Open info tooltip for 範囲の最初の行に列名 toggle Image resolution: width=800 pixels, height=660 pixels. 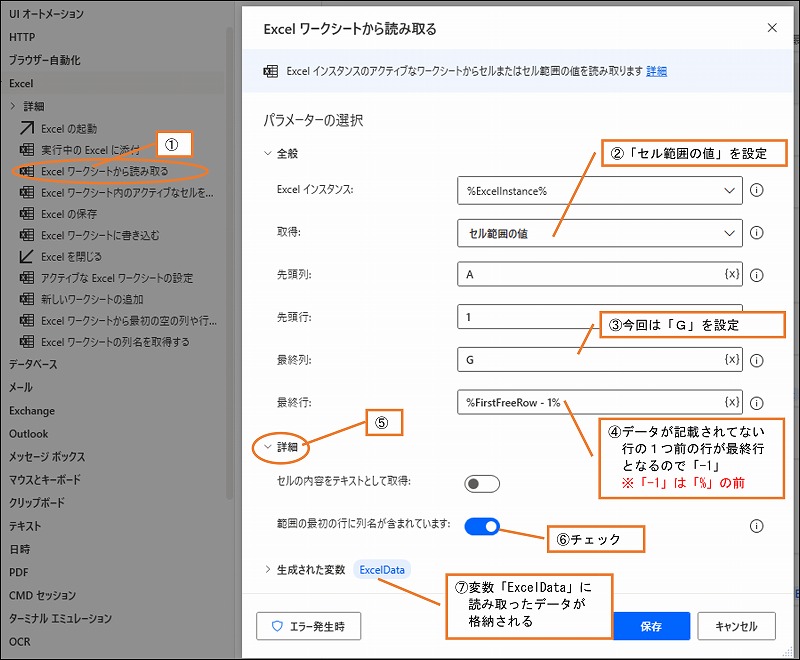[757, 526]
